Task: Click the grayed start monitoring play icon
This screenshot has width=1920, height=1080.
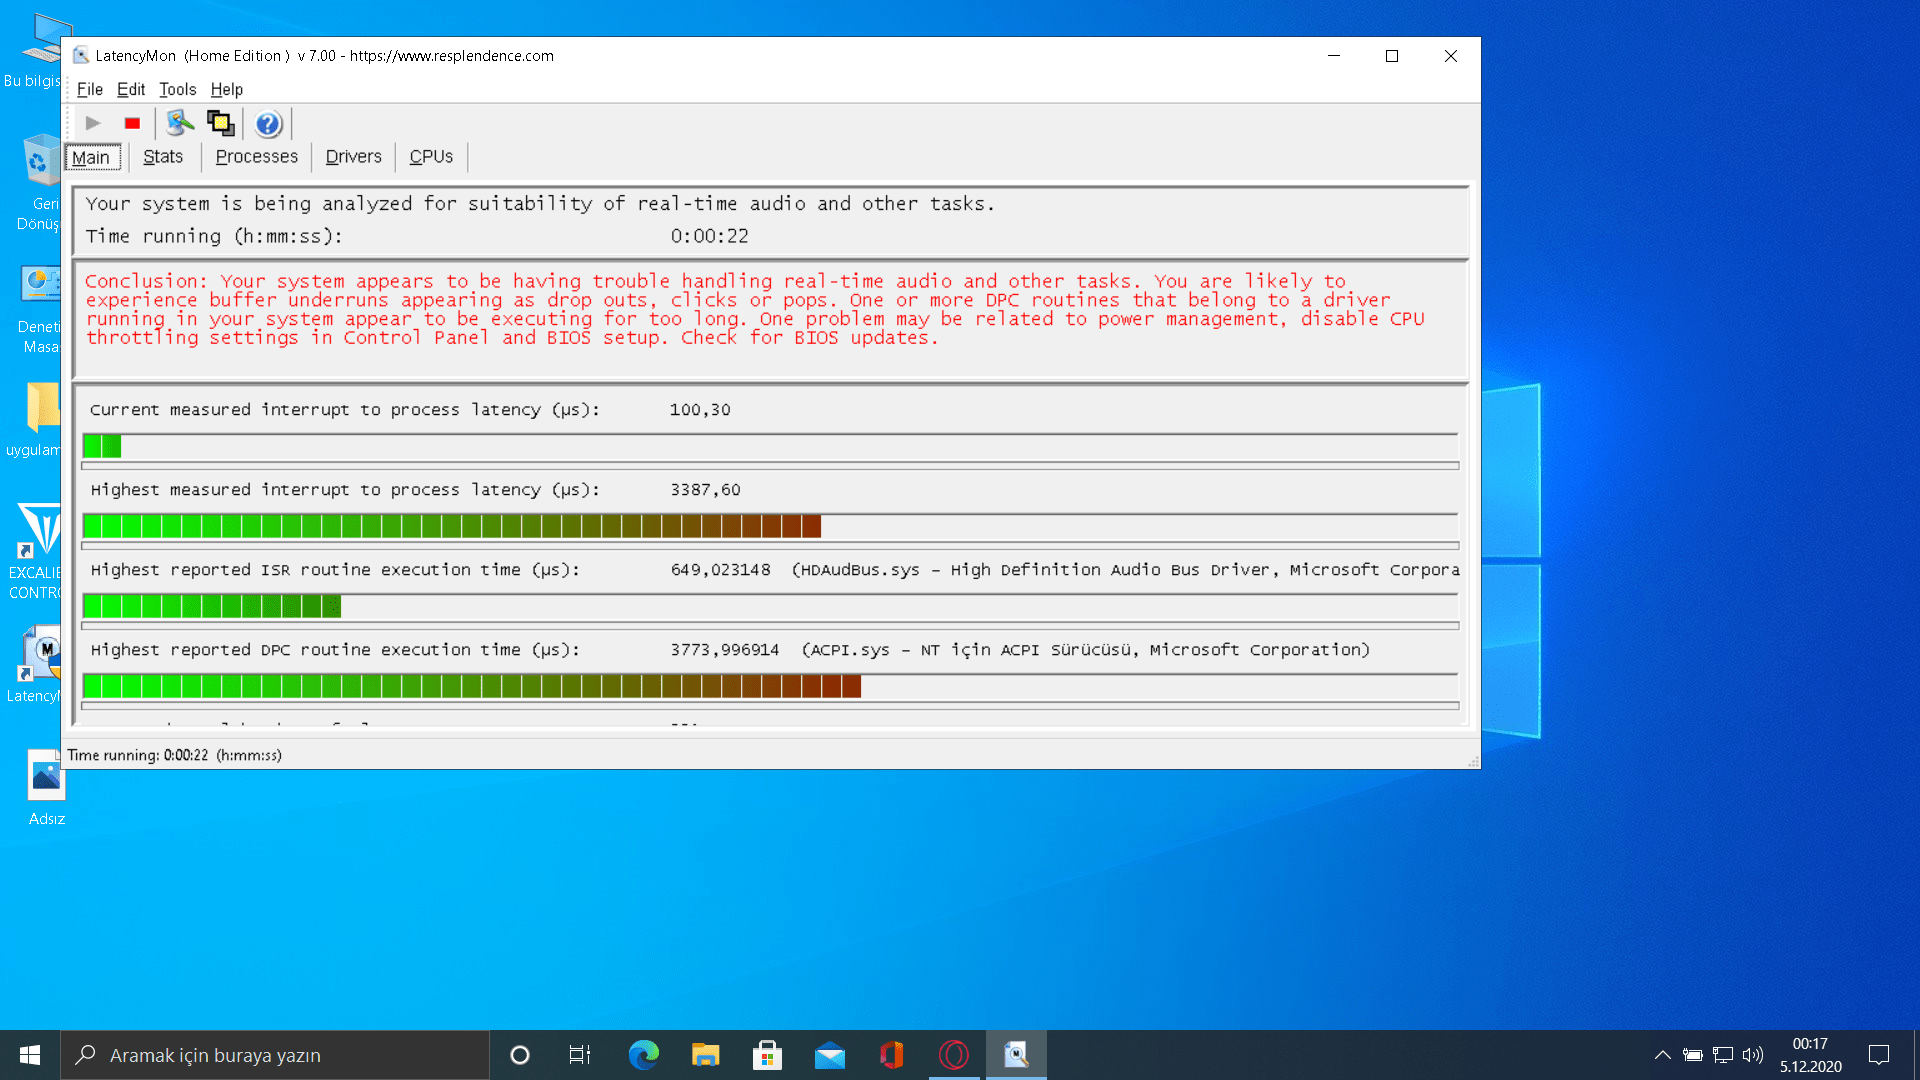Action: pyautogui.click(x=93, y=123)
